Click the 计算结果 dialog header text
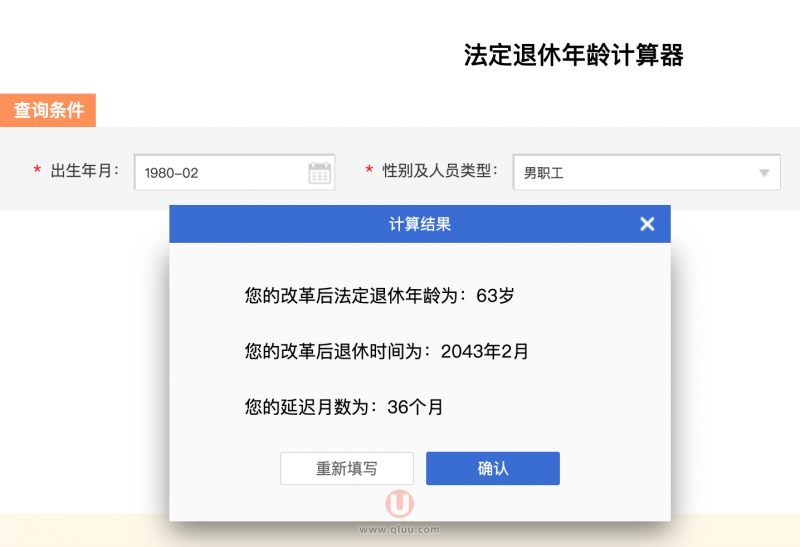 tap(420, 224)
